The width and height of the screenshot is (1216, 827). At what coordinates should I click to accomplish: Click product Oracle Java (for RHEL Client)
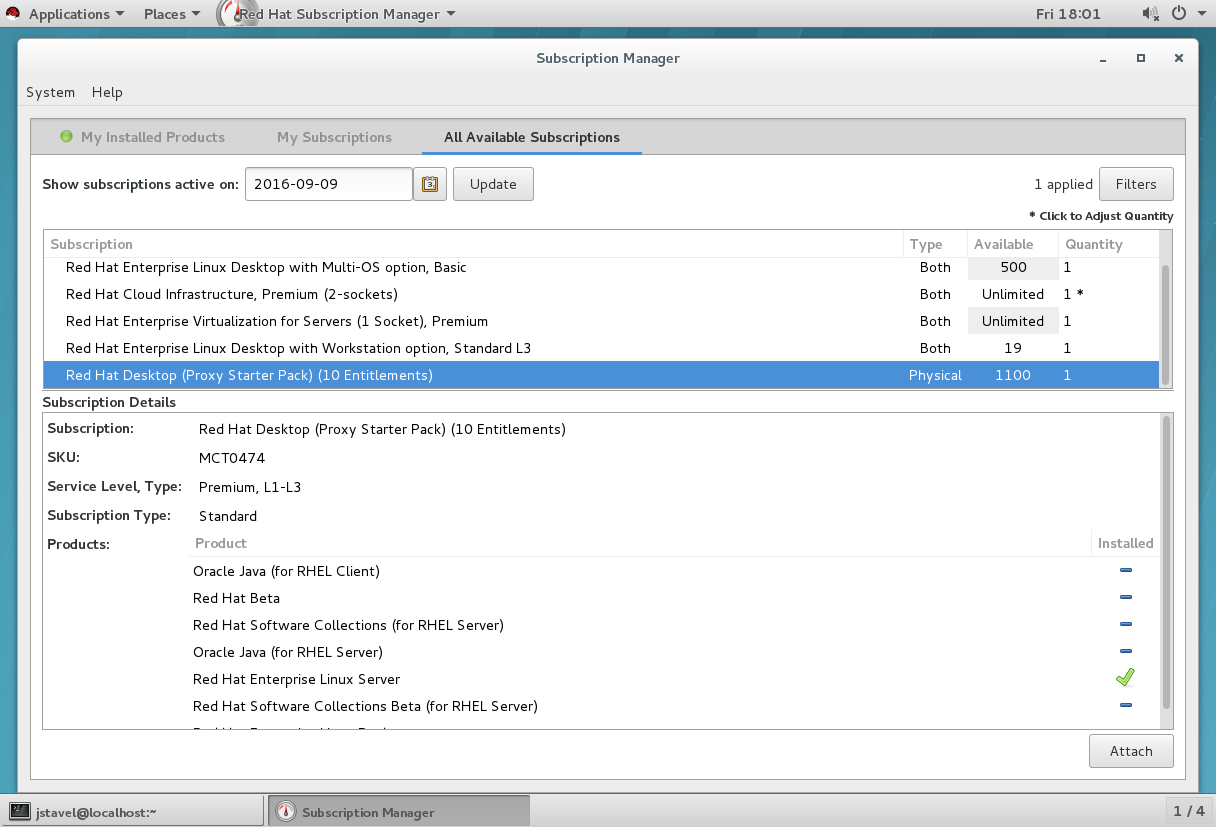(x=286, y=571)
